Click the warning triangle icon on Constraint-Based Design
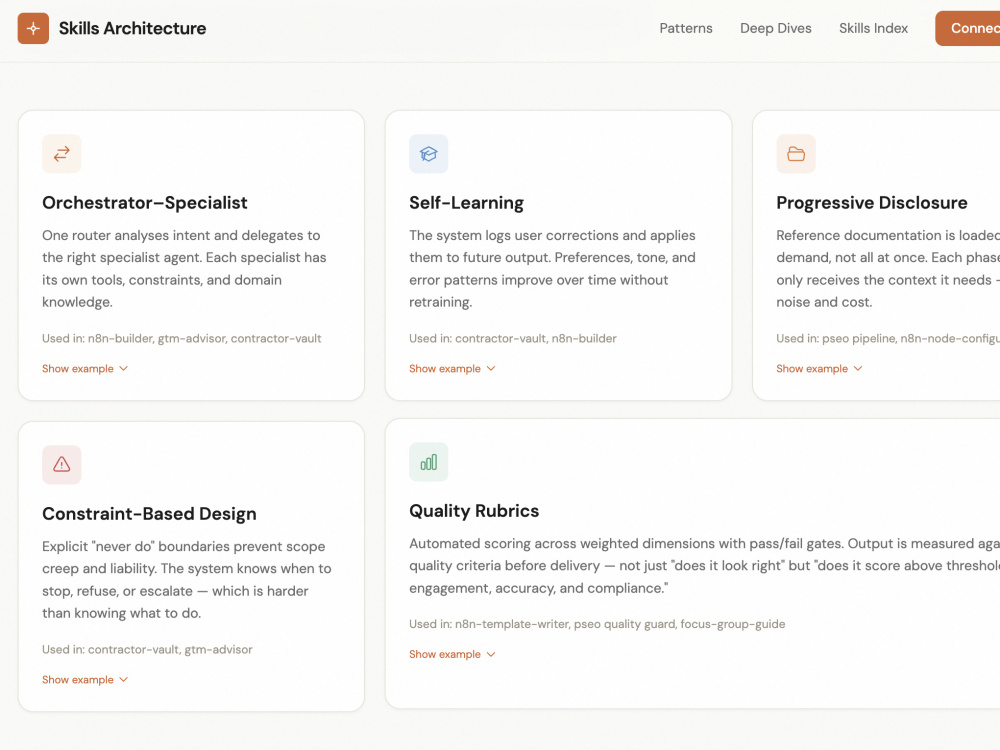Screen dimensions: 1000x750 (x=62, y=464)
